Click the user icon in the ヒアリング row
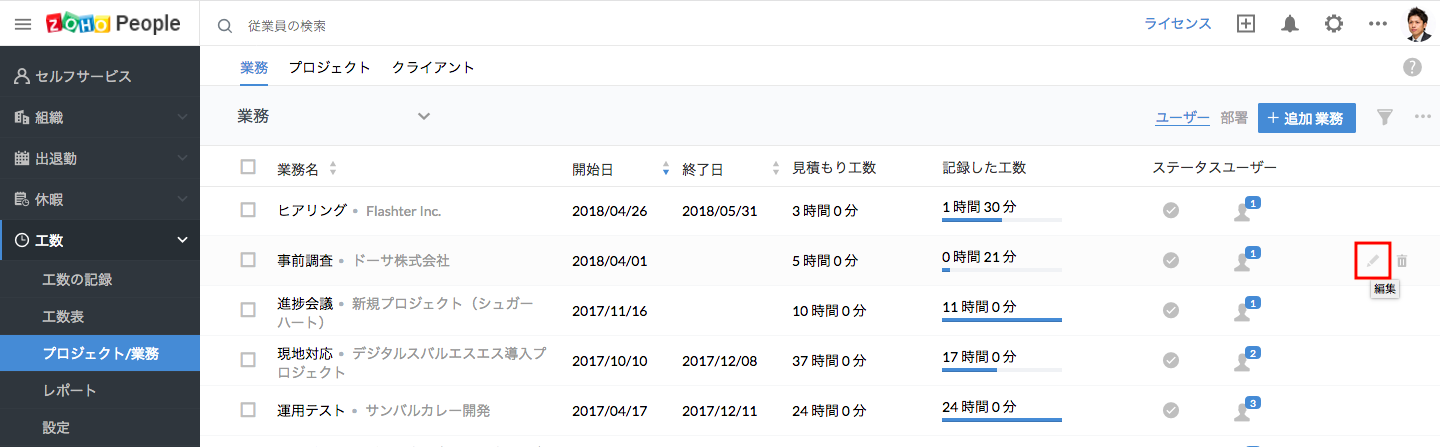Viewport: 1440px width, 447px height. [1242, 211]
